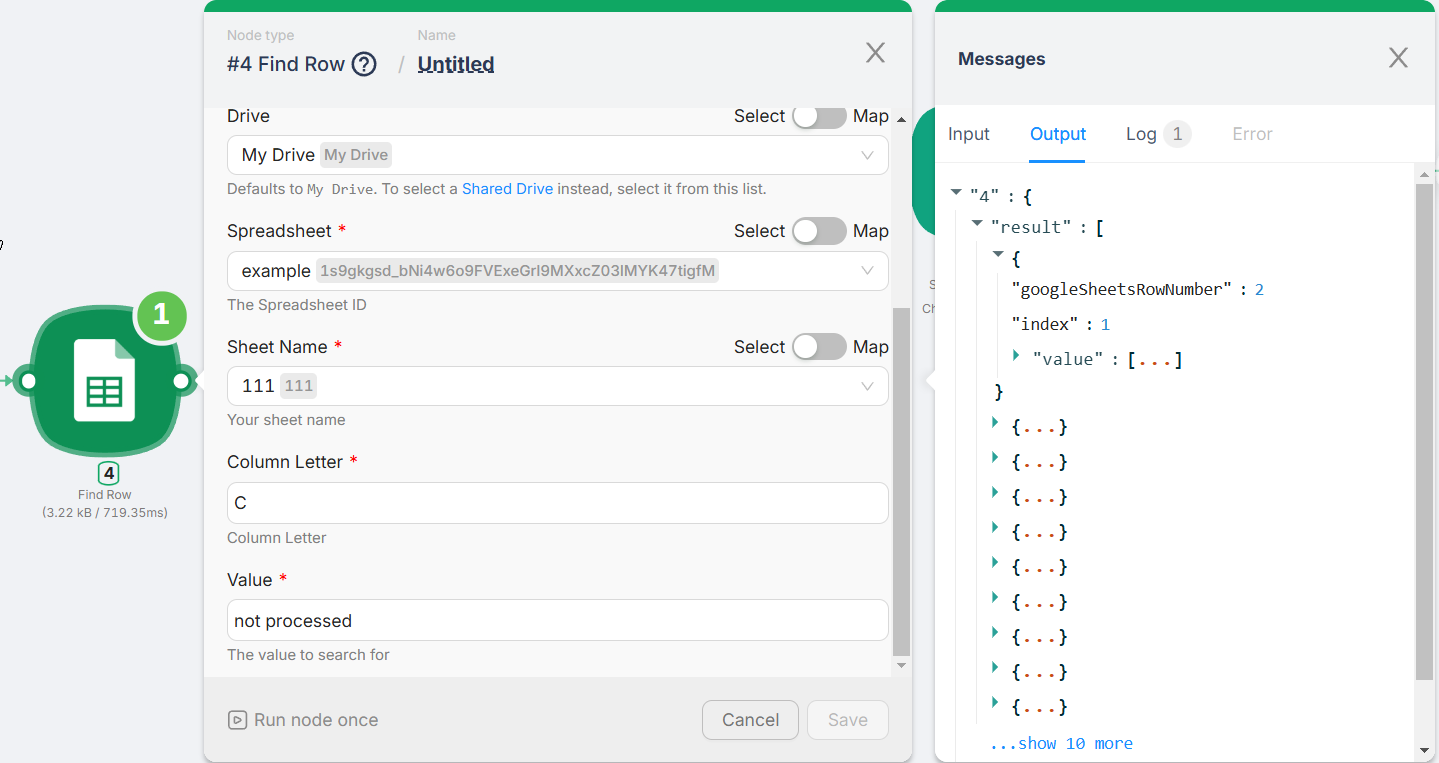
Task: Click the Cancel button
Action: coord(750,720)
